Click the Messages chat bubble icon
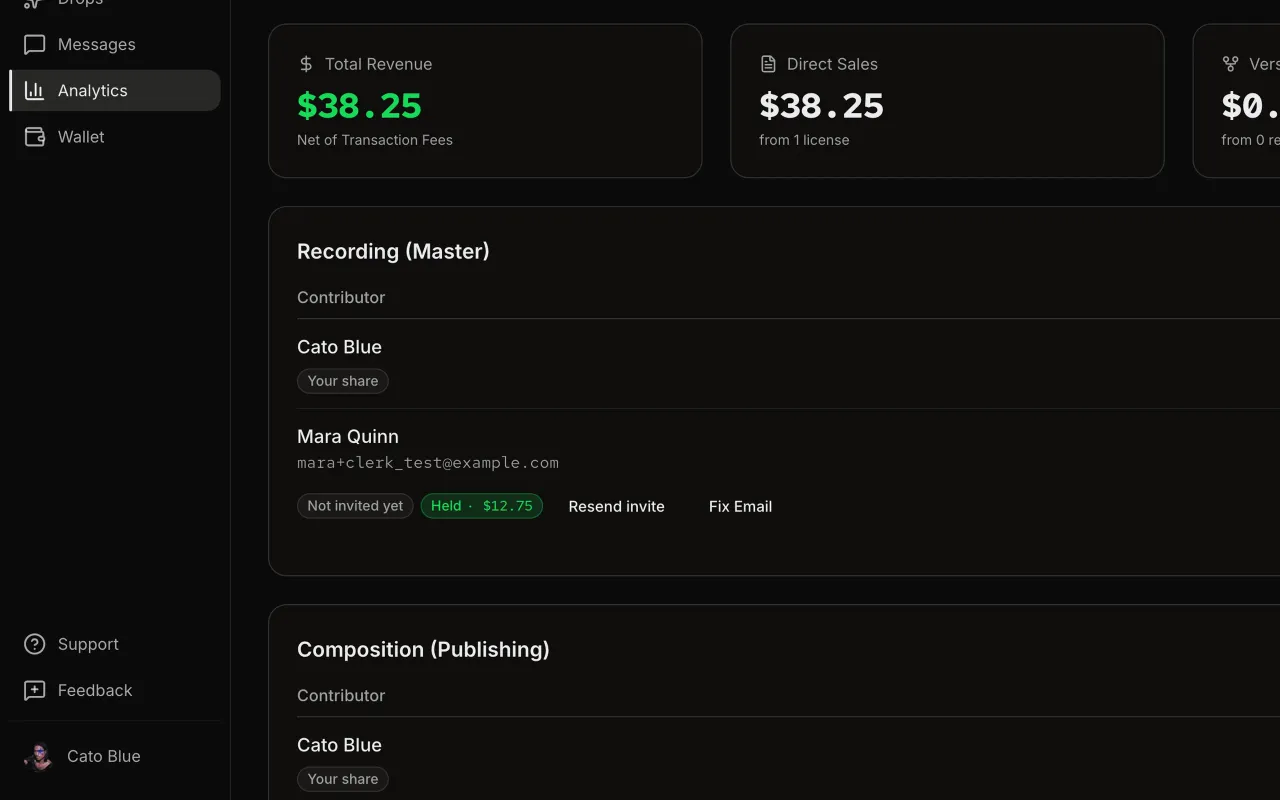Screen dimensions: 1280x800 tap(35, 45)
